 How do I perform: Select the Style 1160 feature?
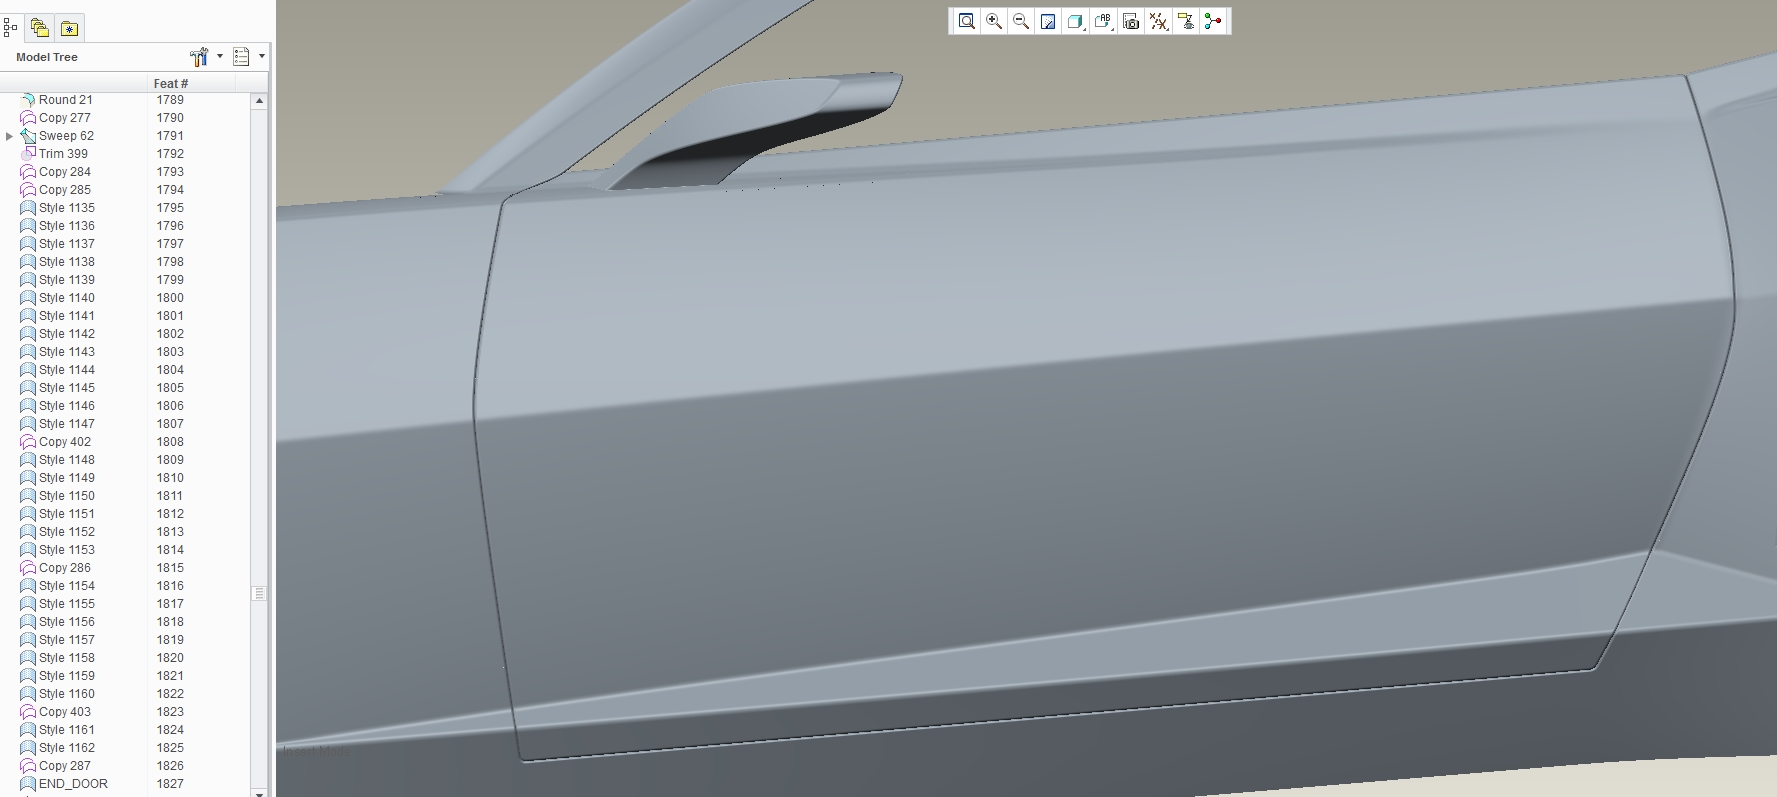67,694
